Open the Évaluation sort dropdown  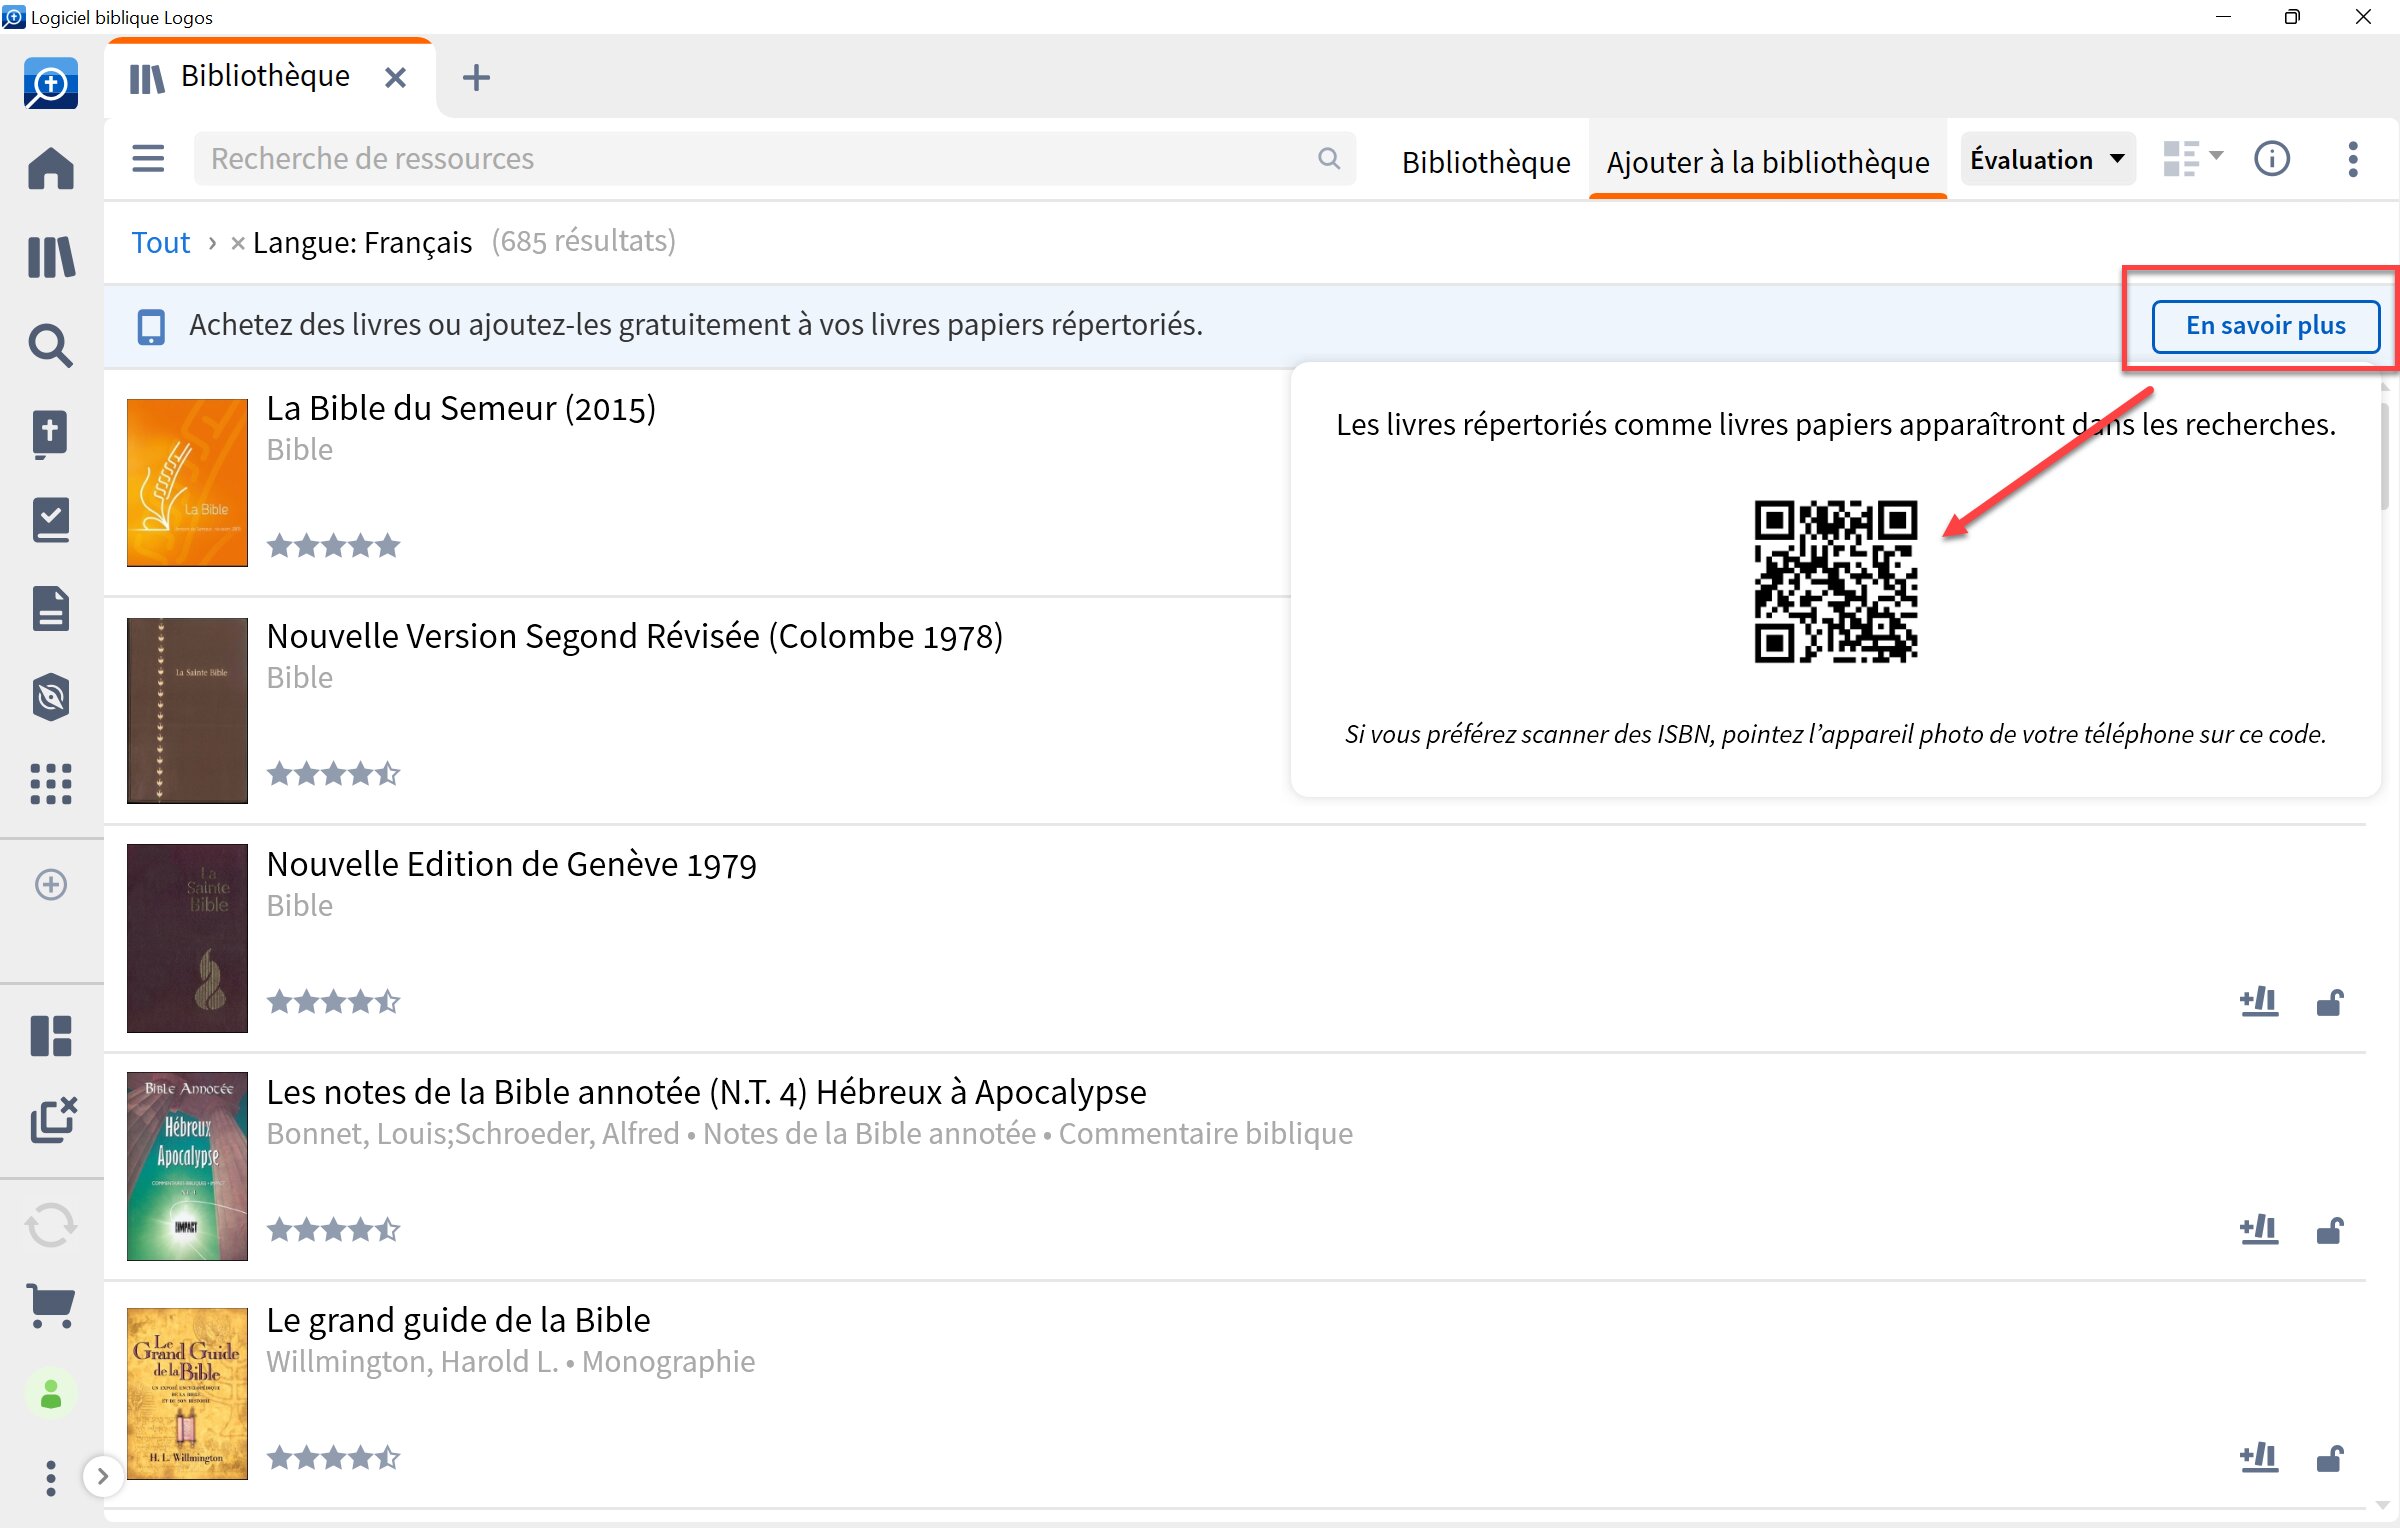2048,159
